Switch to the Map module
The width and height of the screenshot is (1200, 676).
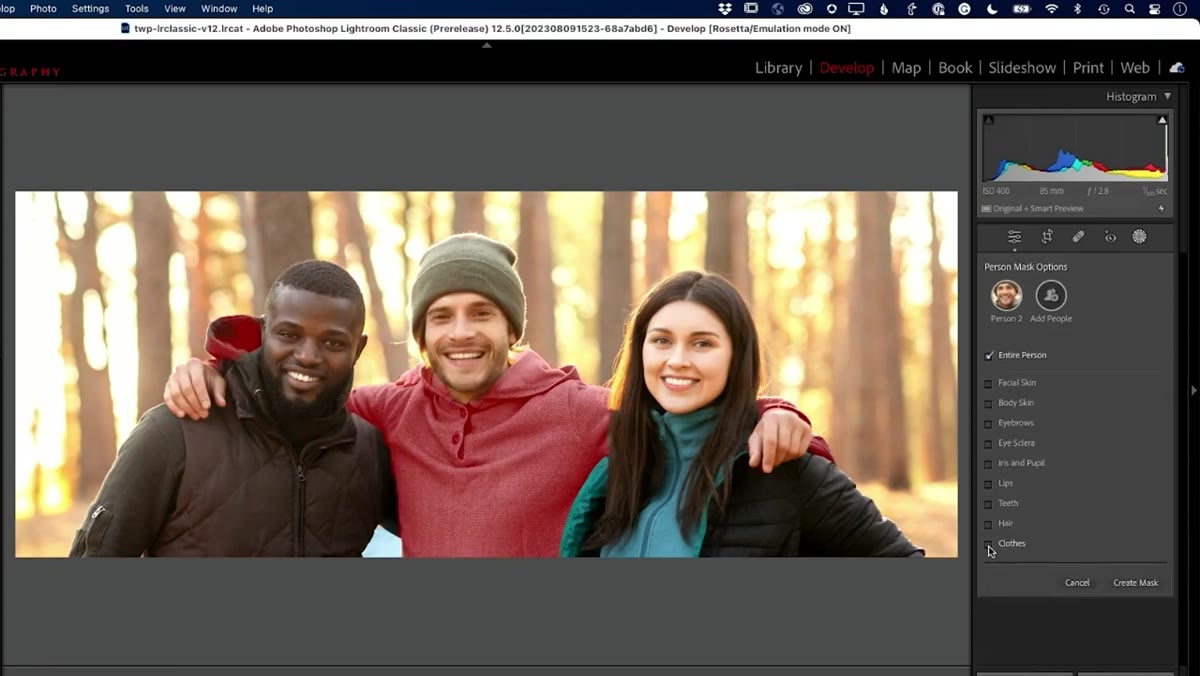click(906, 68)
